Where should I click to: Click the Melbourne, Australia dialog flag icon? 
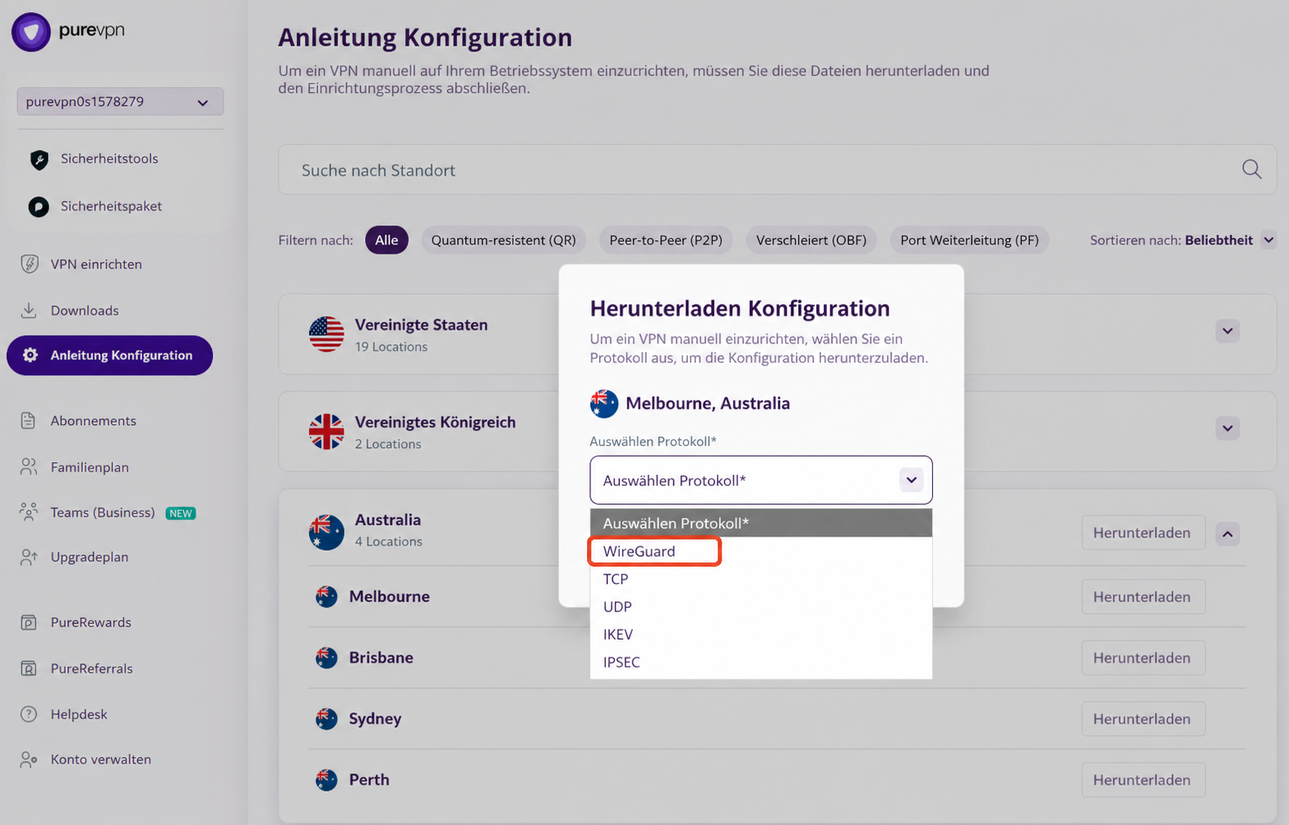coord(604,404)
